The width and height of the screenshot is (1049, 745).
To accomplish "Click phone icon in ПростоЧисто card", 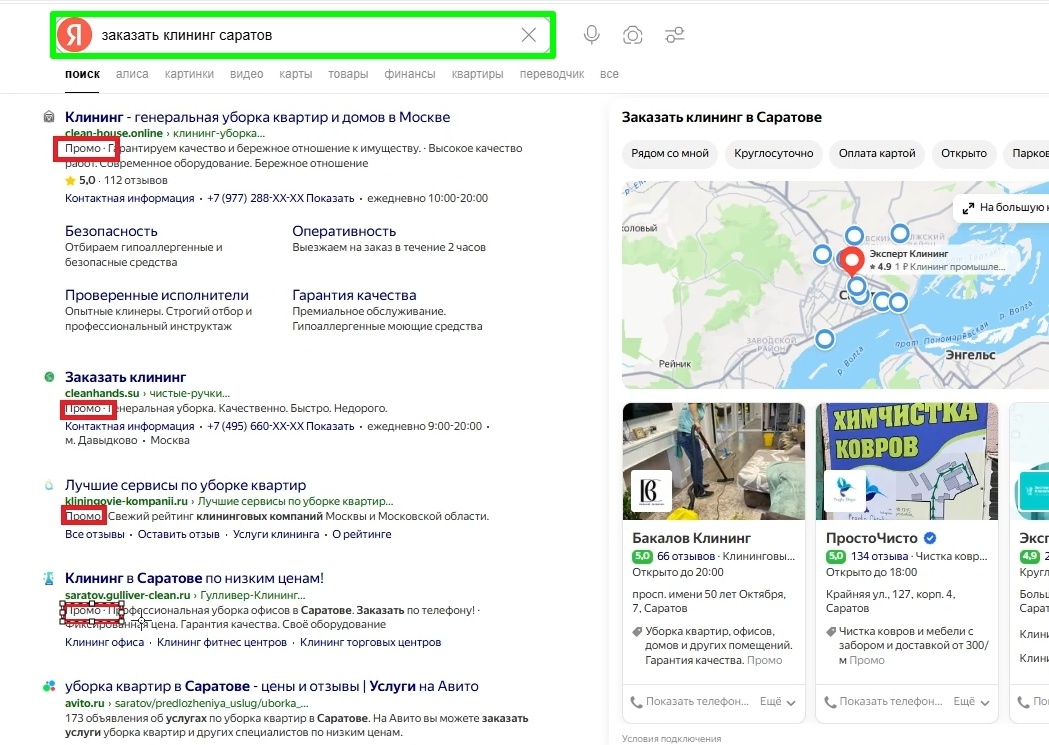I will 830,702.
